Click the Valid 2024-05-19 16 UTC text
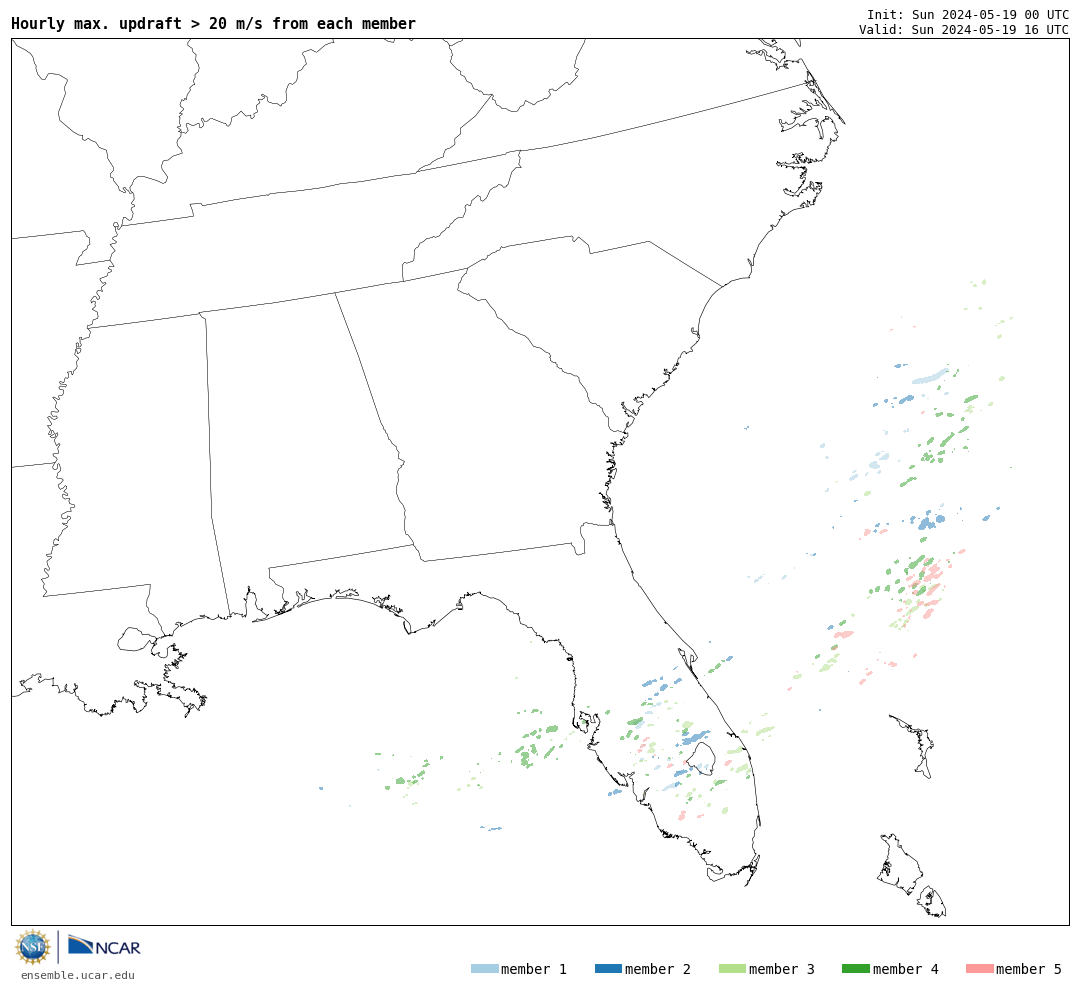Screen dimensions: 1080x988 point(964,30)
